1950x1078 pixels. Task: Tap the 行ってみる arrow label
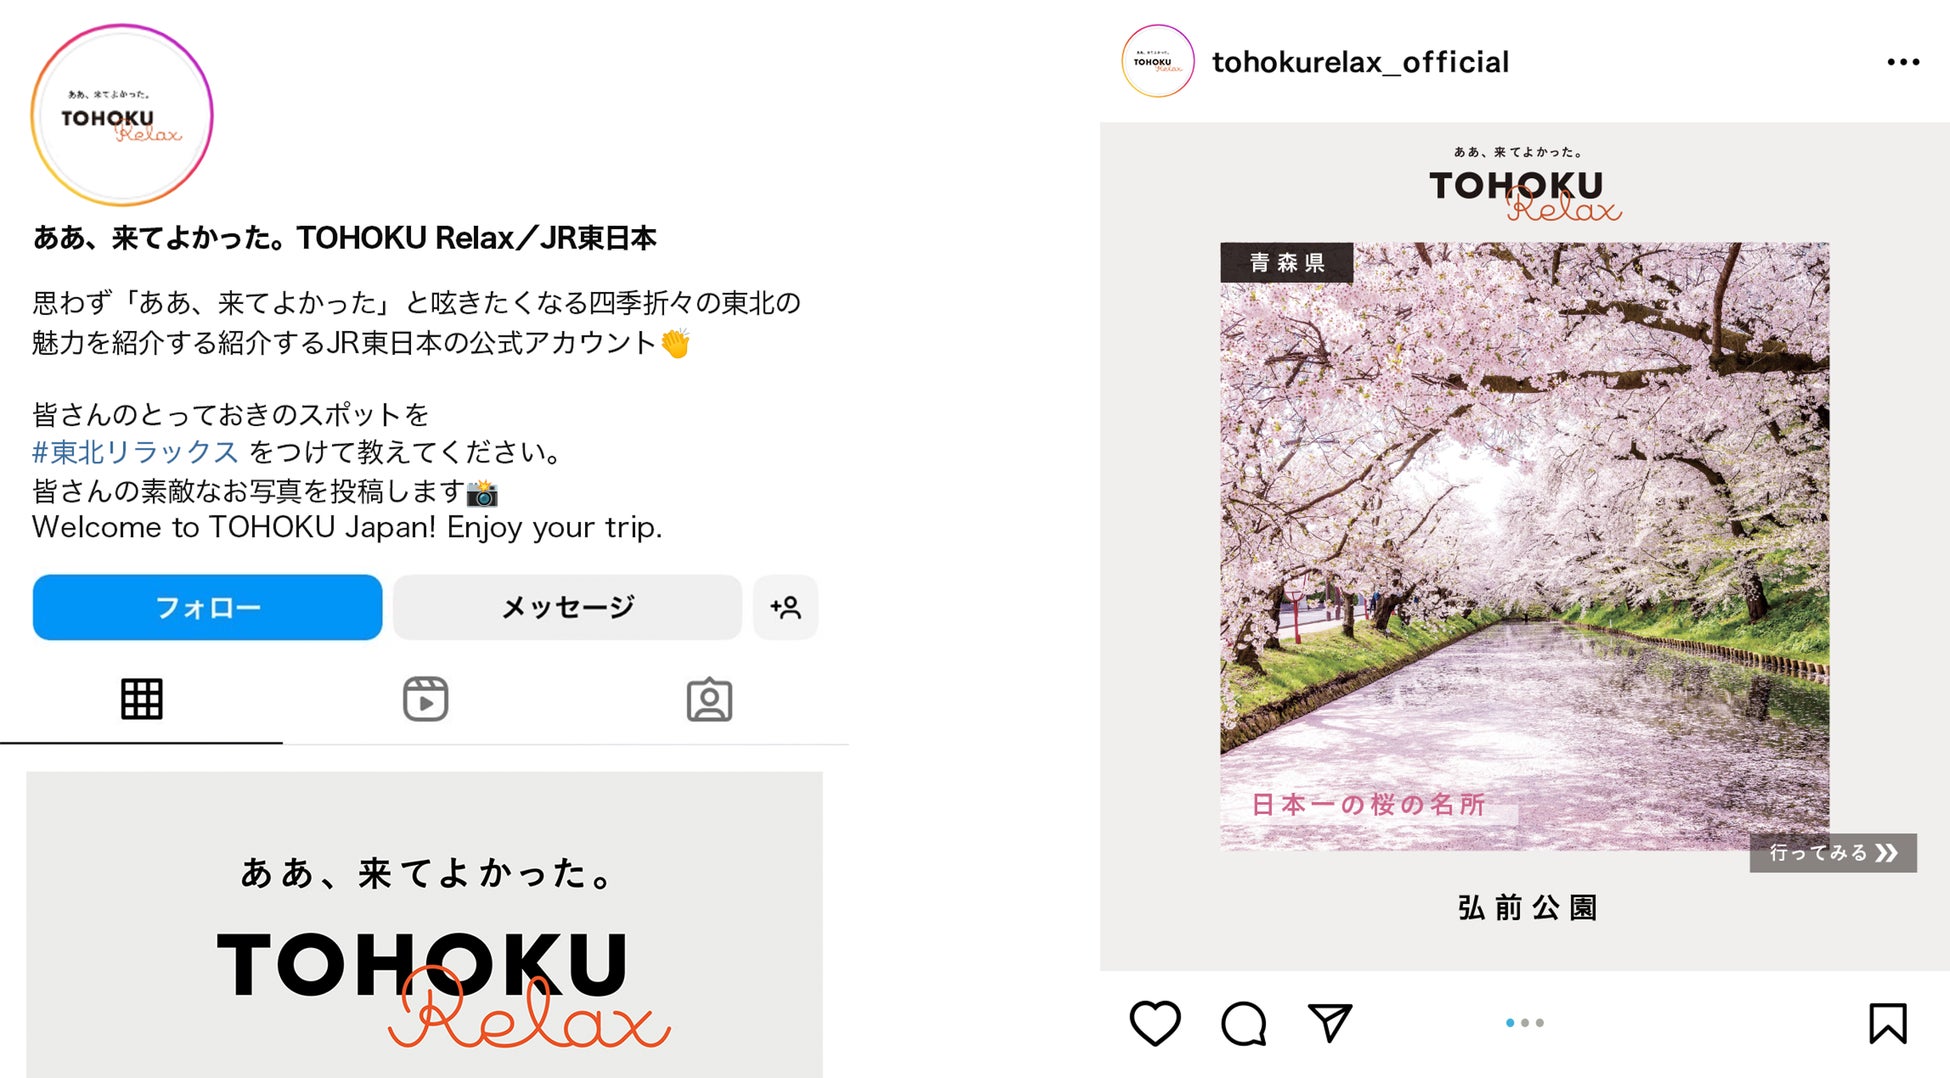tap(1832, 853)
